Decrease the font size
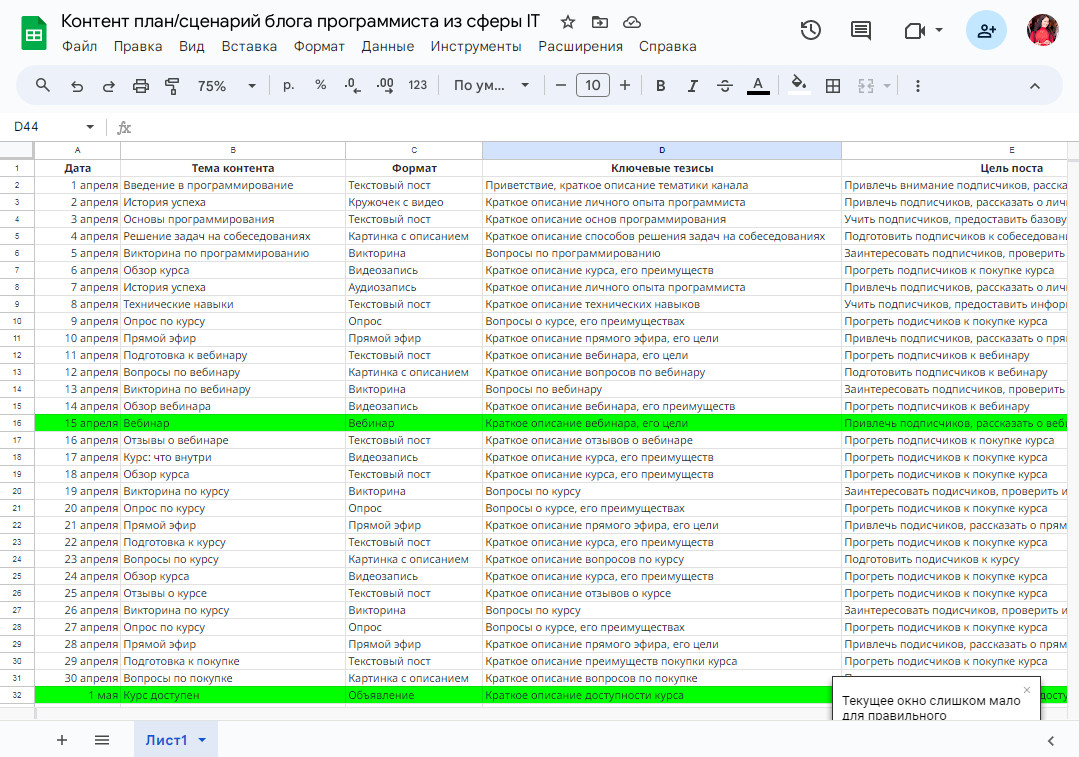The image size is (1079, 757). 561,85
